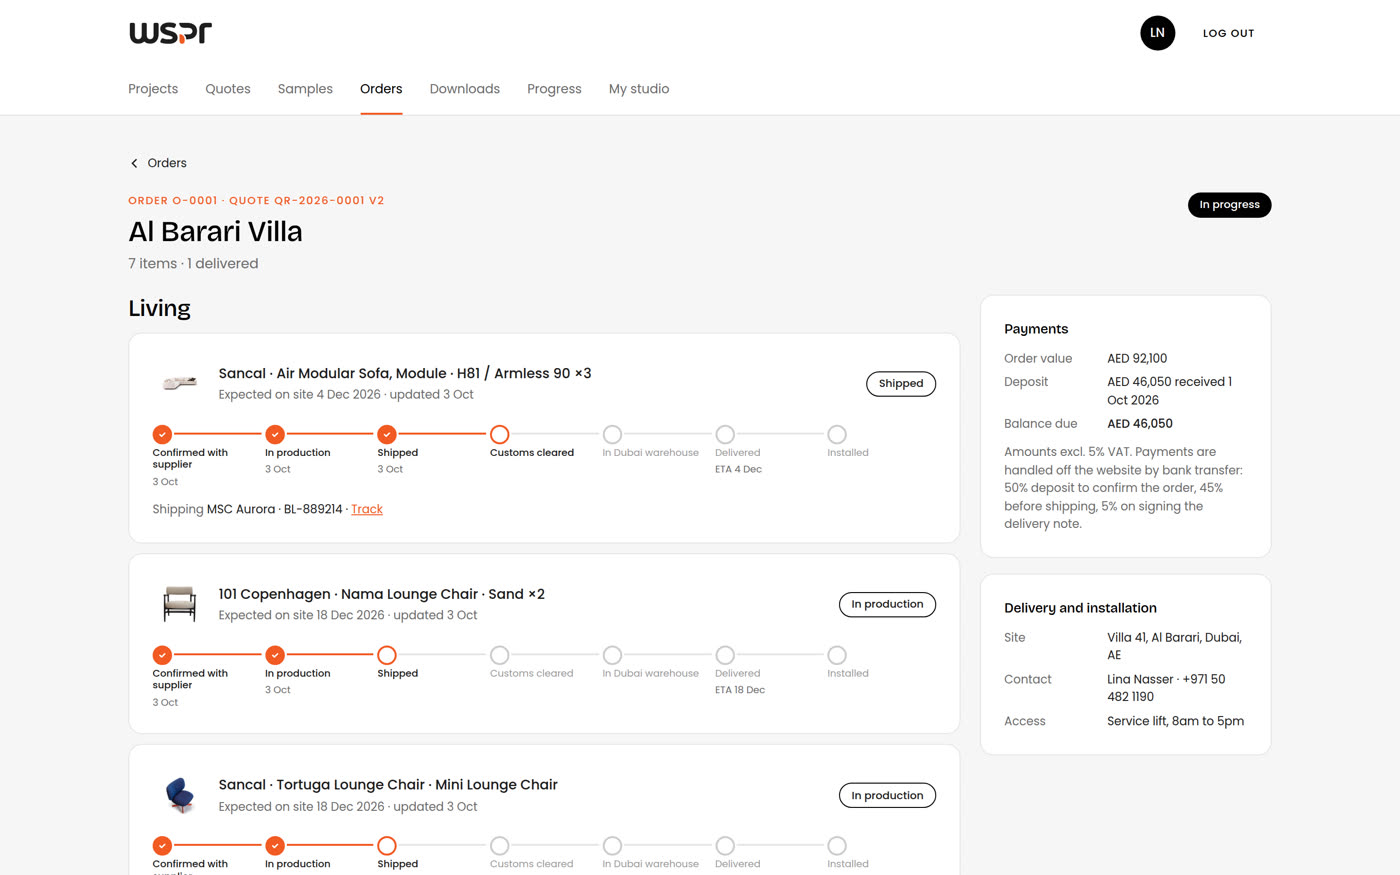Viewport: 1400px width, 875px height.
Task: Open the My studio tab
Action: [x=639, y=89]
